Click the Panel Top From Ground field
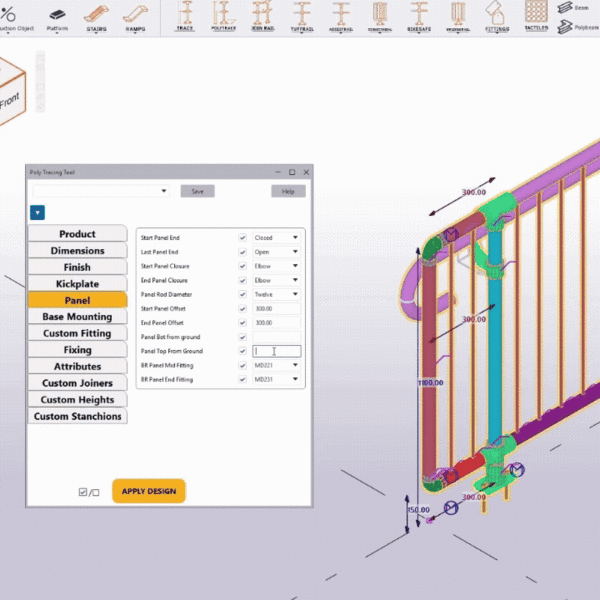The image size is (600, 600). tap(277, 352)
